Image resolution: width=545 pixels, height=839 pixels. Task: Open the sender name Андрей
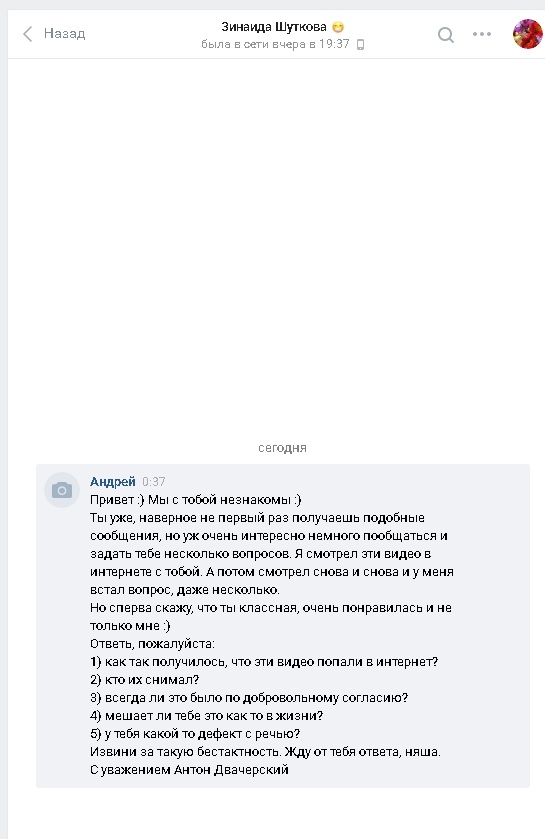112,482
